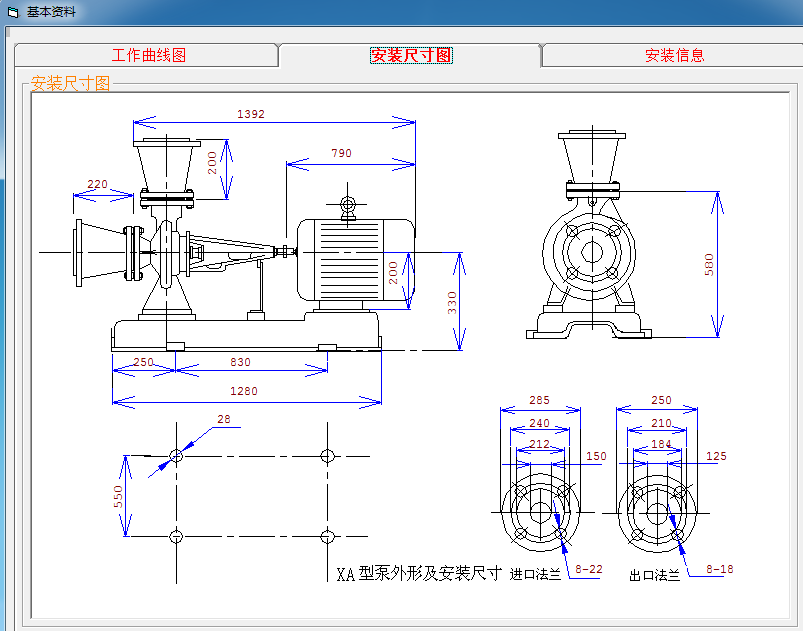Click the XA 型泵外形及安装尺寸 caption
The image size is (803, 631).
click(x=419, y=574)
